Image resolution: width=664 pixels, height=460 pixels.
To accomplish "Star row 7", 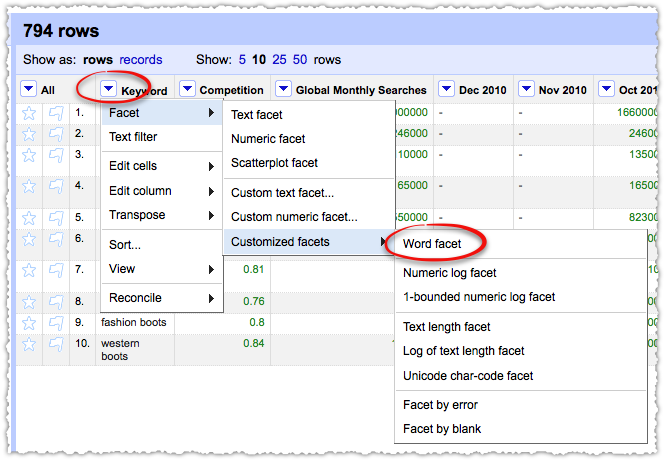I will pyautogui.click(x=29, y=270).
